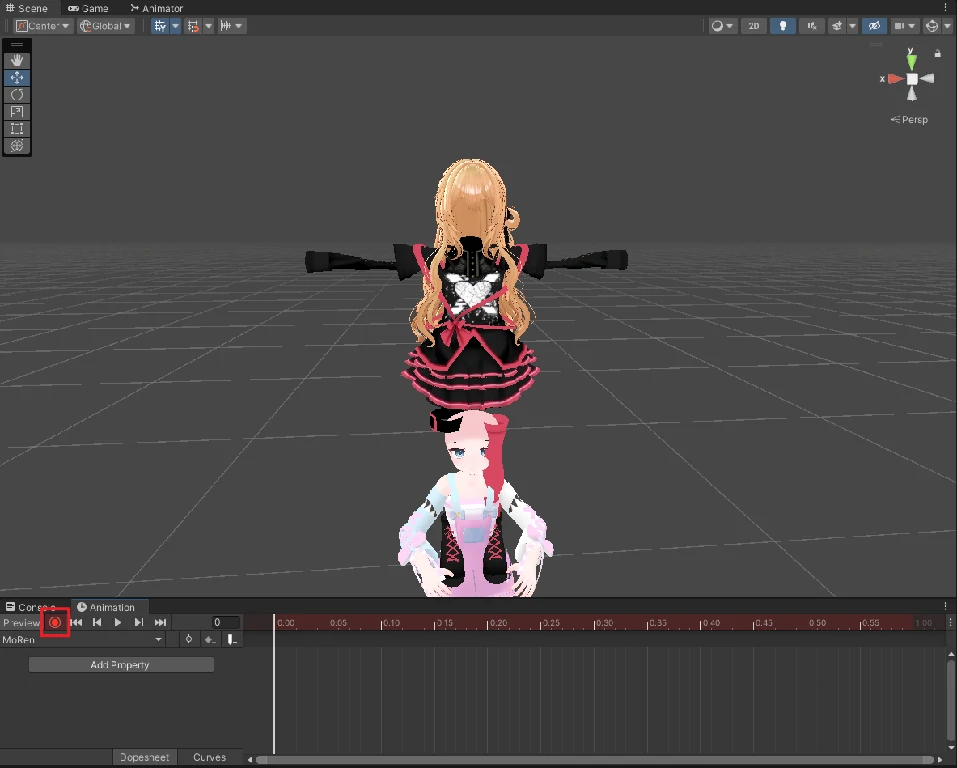The width and height of the screenshot is (957, 768).
Task: Toggle scene visibility eye icon
Action: click(x=874, y=26)
